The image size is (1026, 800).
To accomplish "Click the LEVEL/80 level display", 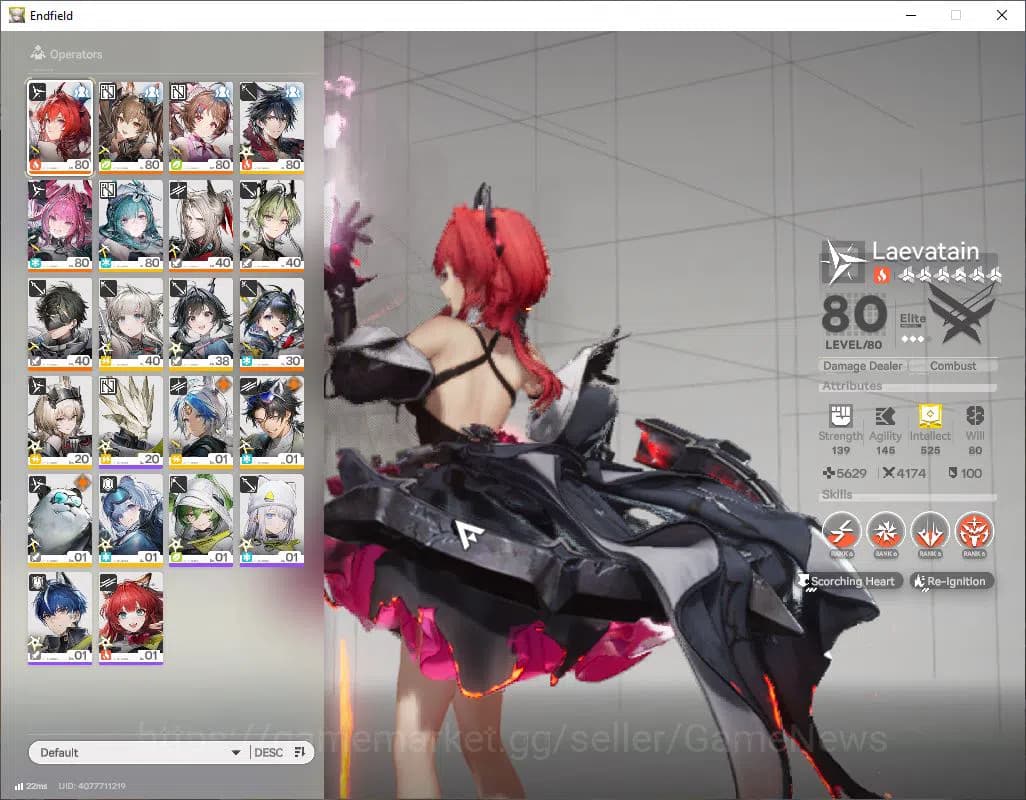I will point(854,322).
